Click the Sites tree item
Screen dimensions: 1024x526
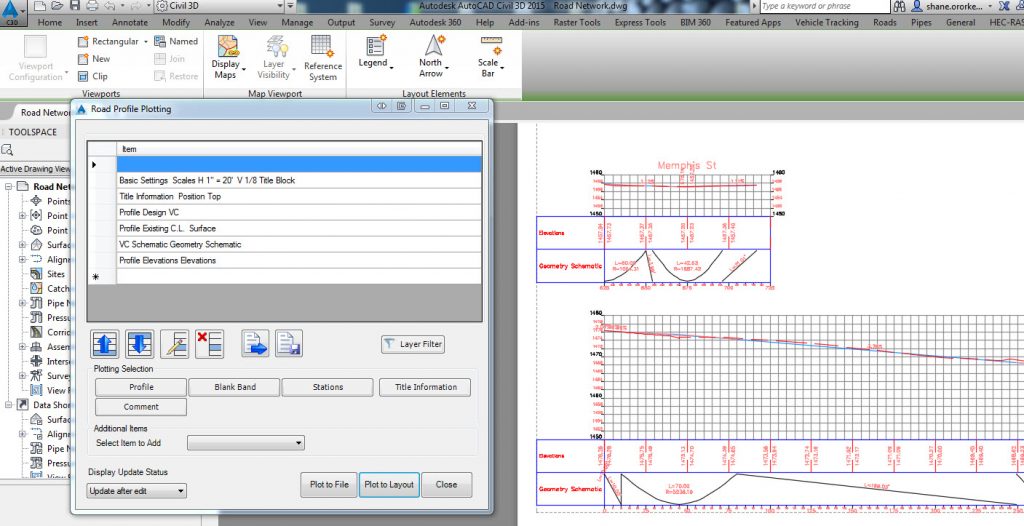click(x=48, y=274)
